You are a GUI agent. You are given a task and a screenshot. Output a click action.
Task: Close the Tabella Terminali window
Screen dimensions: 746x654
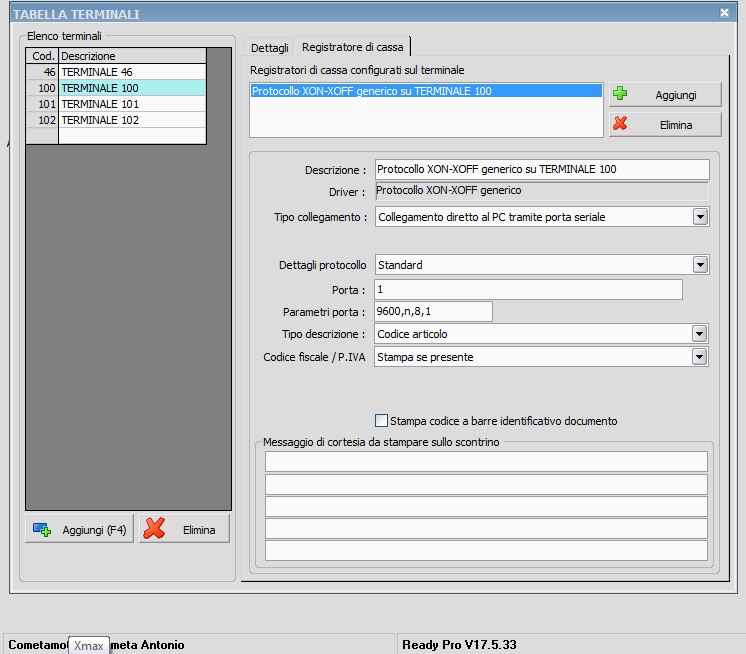tap(724, 13)
